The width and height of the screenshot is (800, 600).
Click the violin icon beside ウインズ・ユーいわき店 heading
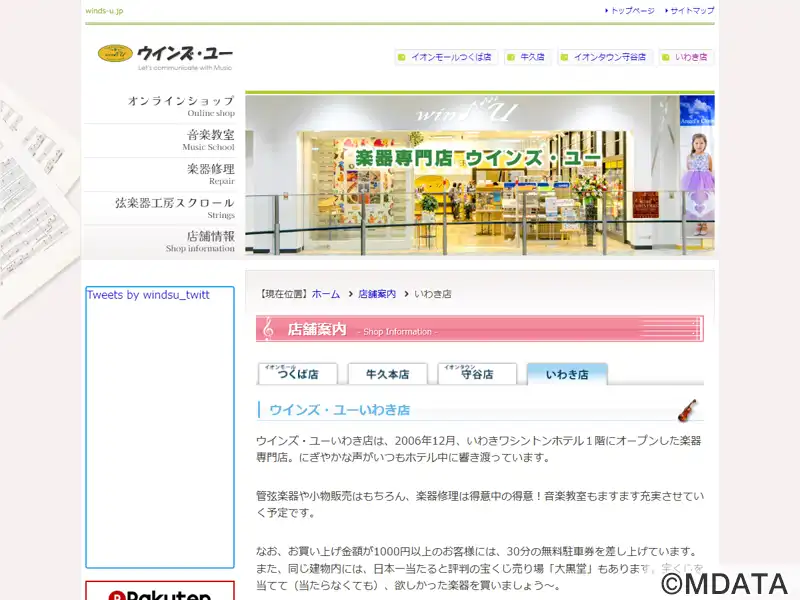687,410
